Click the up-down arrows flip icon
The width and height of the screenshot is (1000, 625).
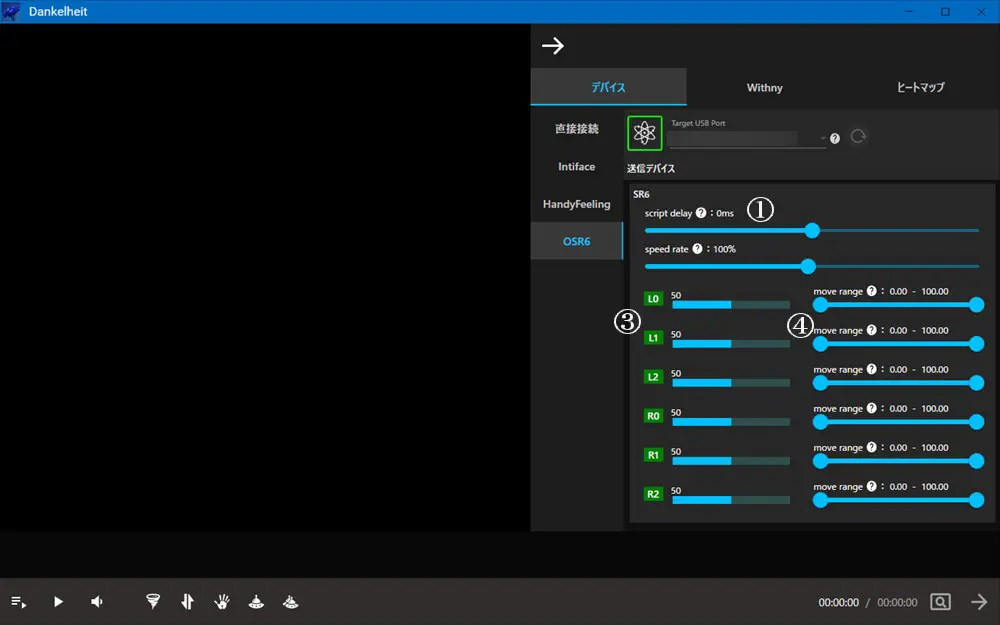pos(188,601)
